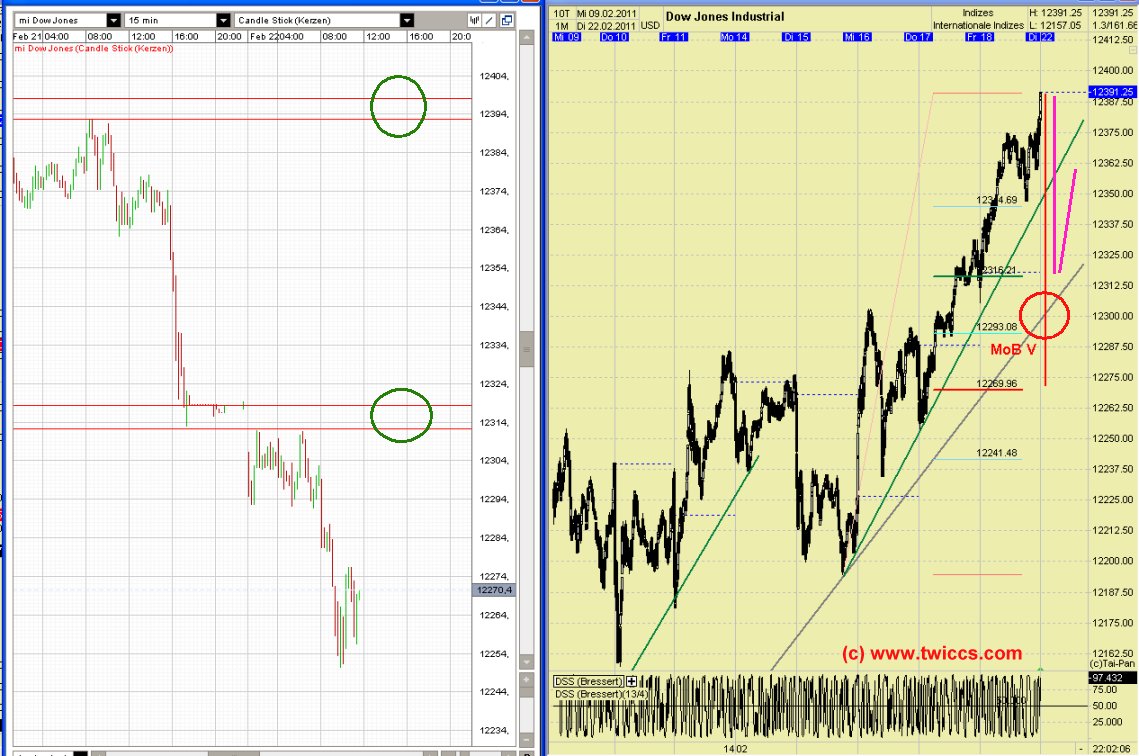Click the USD currency label
This screenshot has width=1139, height=756.
(x=650, y=25)
